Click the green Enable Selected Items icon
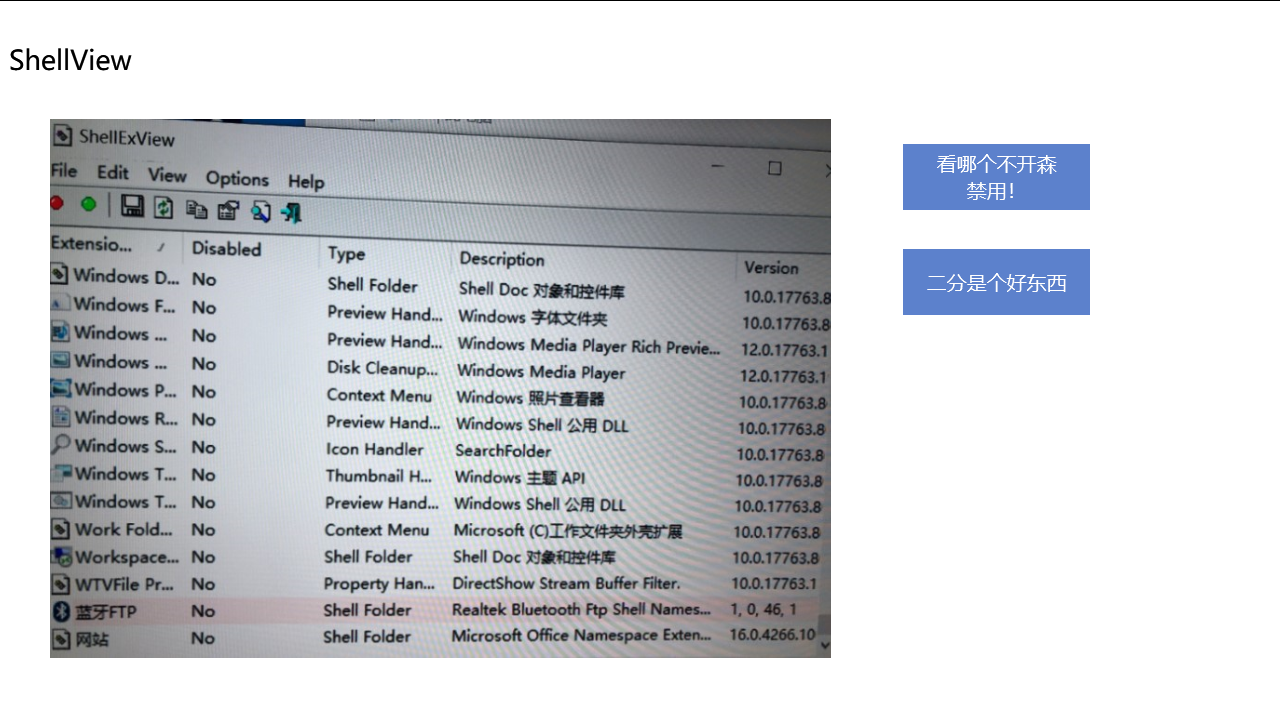The height and width of the screenshot is (720, 1280). [89, 204]
